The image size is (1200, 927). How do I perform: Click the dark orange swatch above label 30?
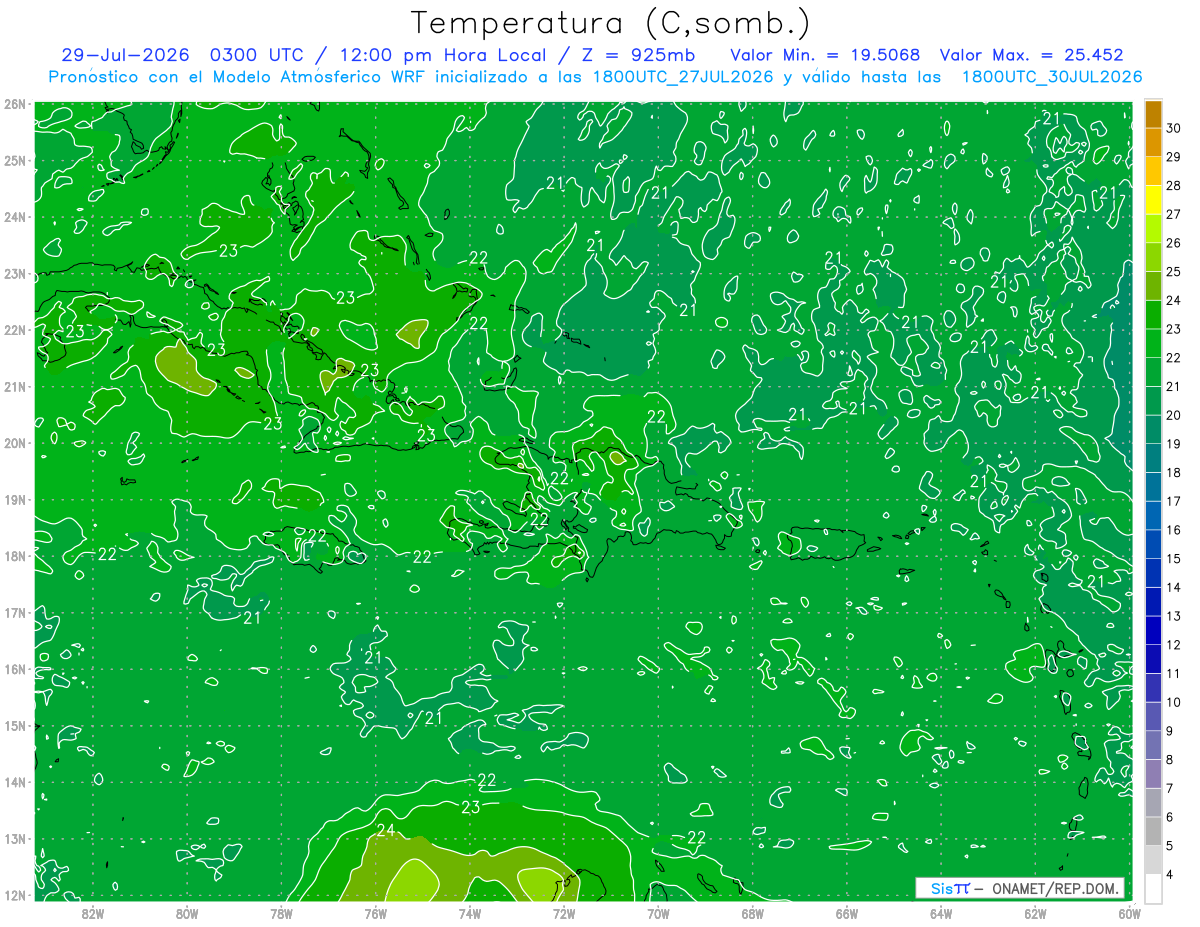click(x=1153, y=114)
